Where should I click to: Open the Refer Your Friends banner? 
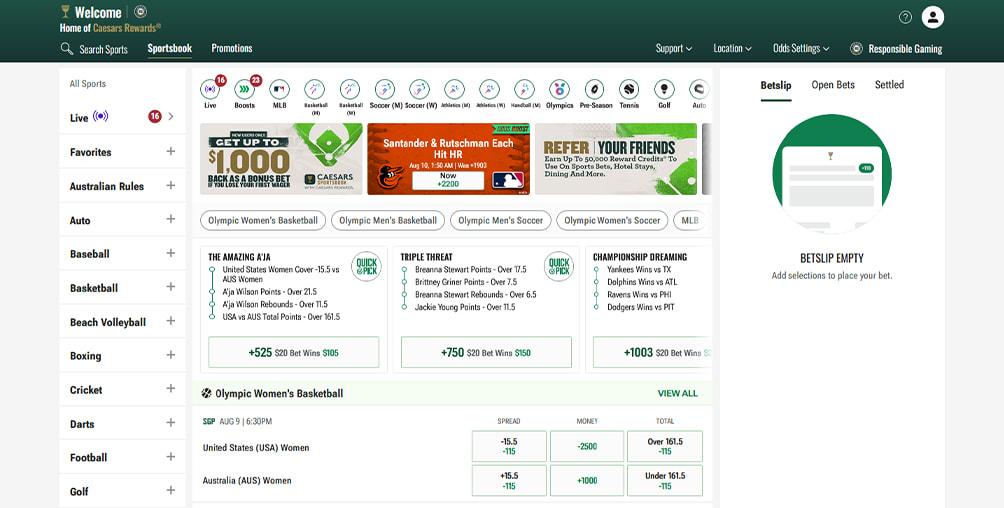tap(616, 159)
